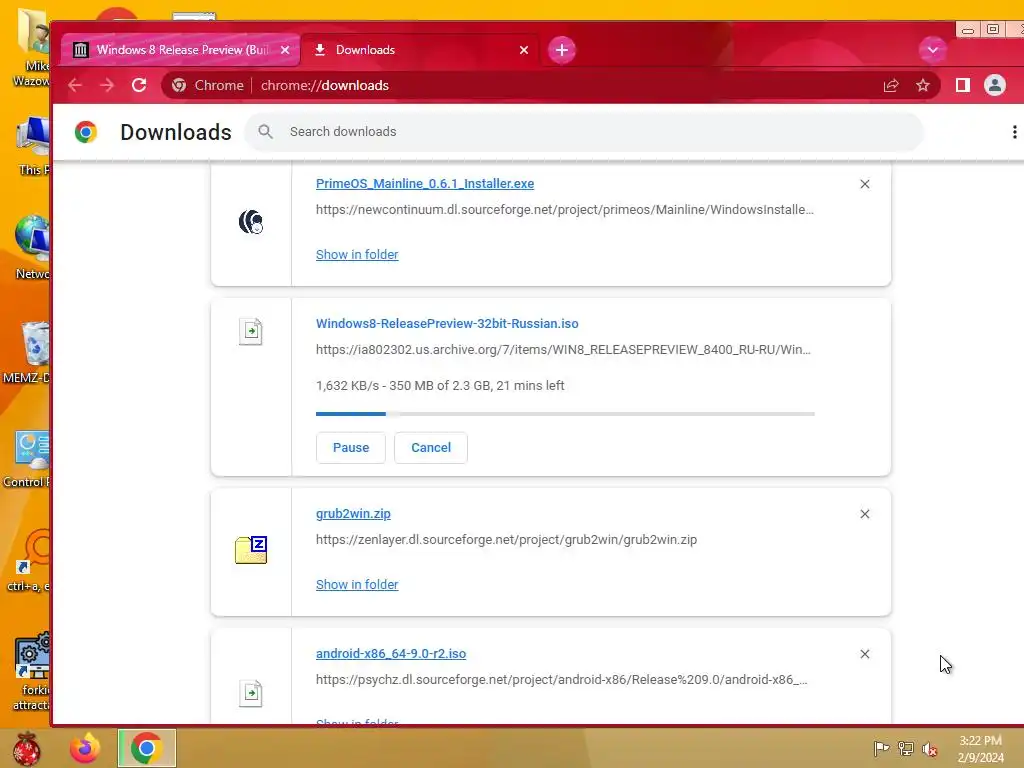Image resolution: width=1024 pixels, height=768 pixels.
Task: Click the Start ornament button on taskbar
Action: [27, 748]
